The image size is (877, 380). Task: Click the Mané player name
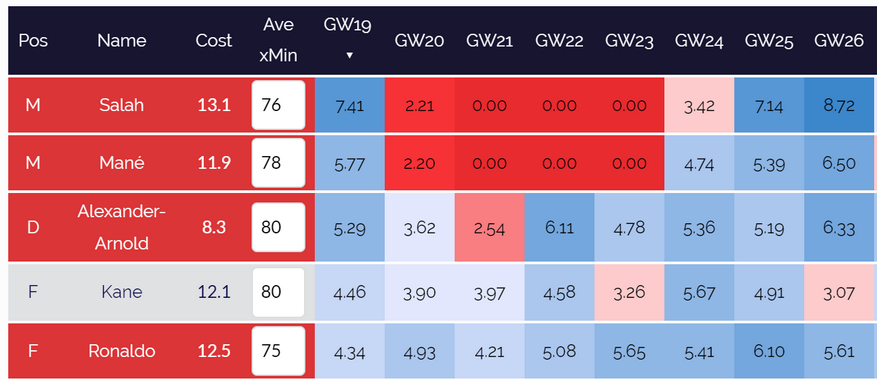pyautogui.click(x=121, y=163)
